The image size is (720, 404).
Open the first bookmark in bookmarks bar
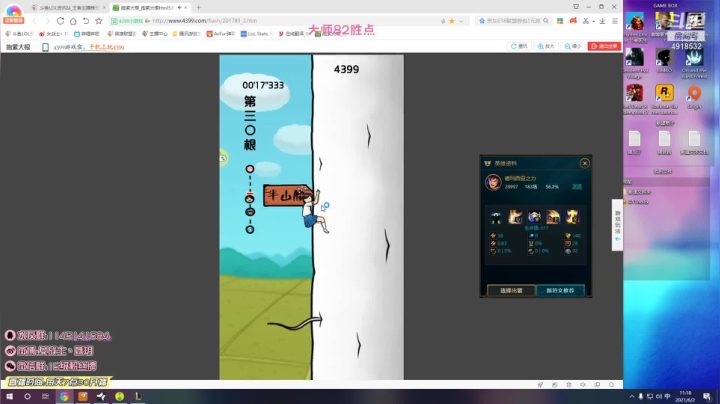coord(19,34)
